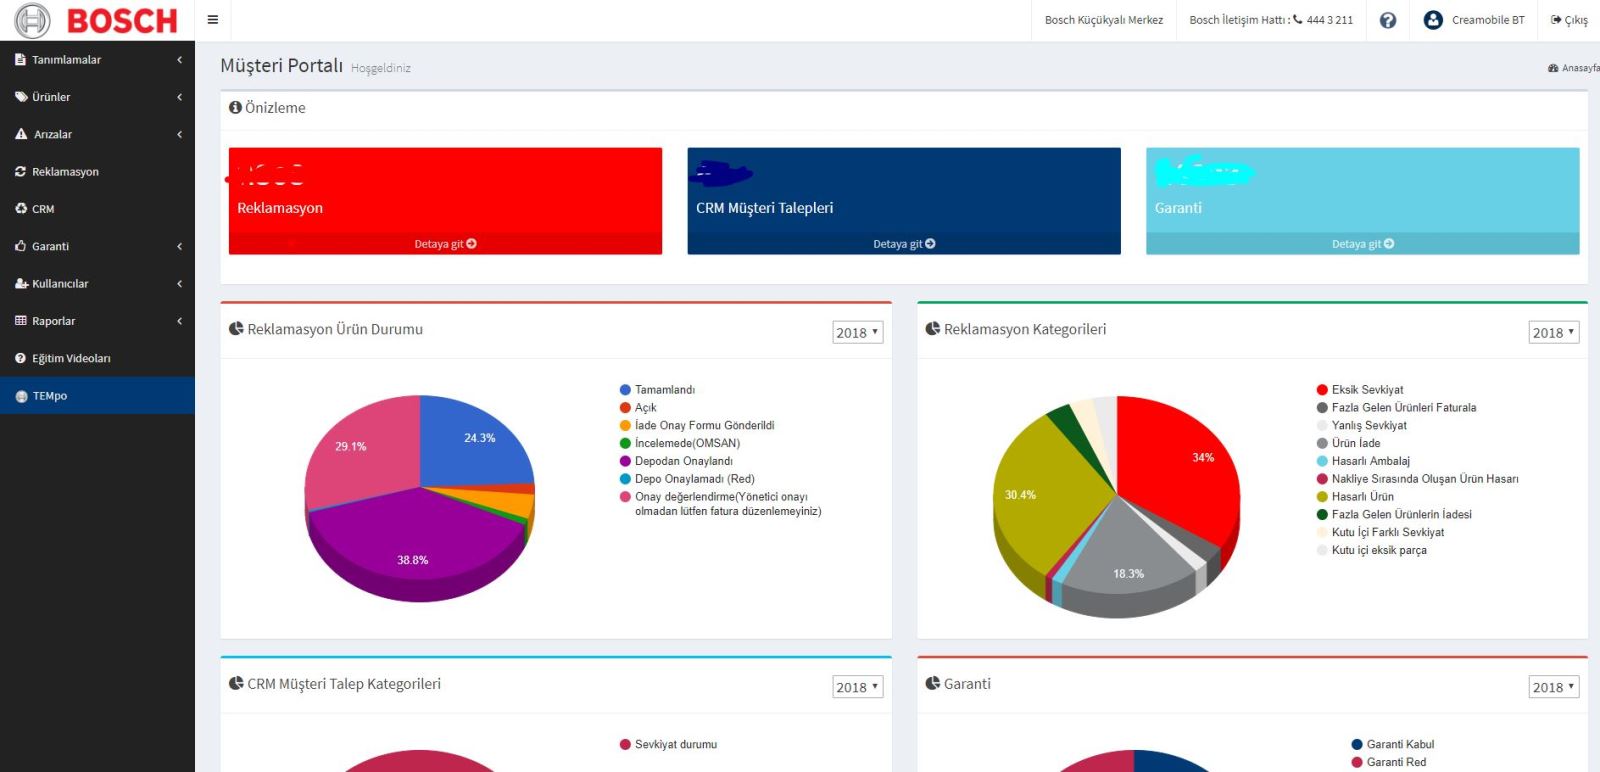Toggle Eksik Sevkiyat legend entry
This screenshot has height=772, width=1600.
tap(1360, 390)
